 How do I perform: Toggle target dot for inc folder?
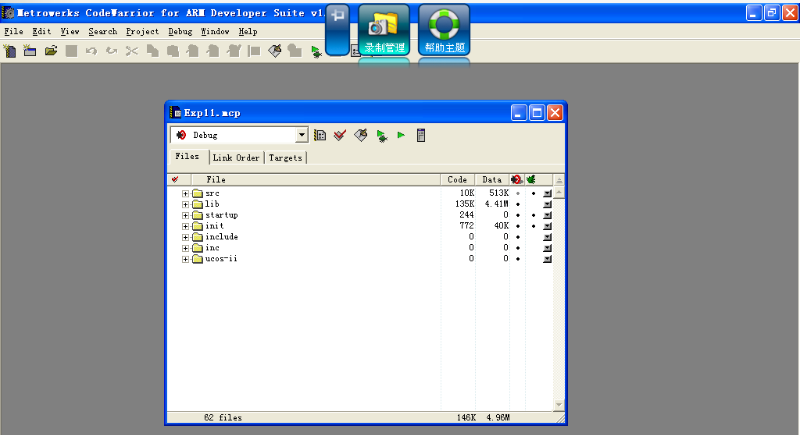517,248
